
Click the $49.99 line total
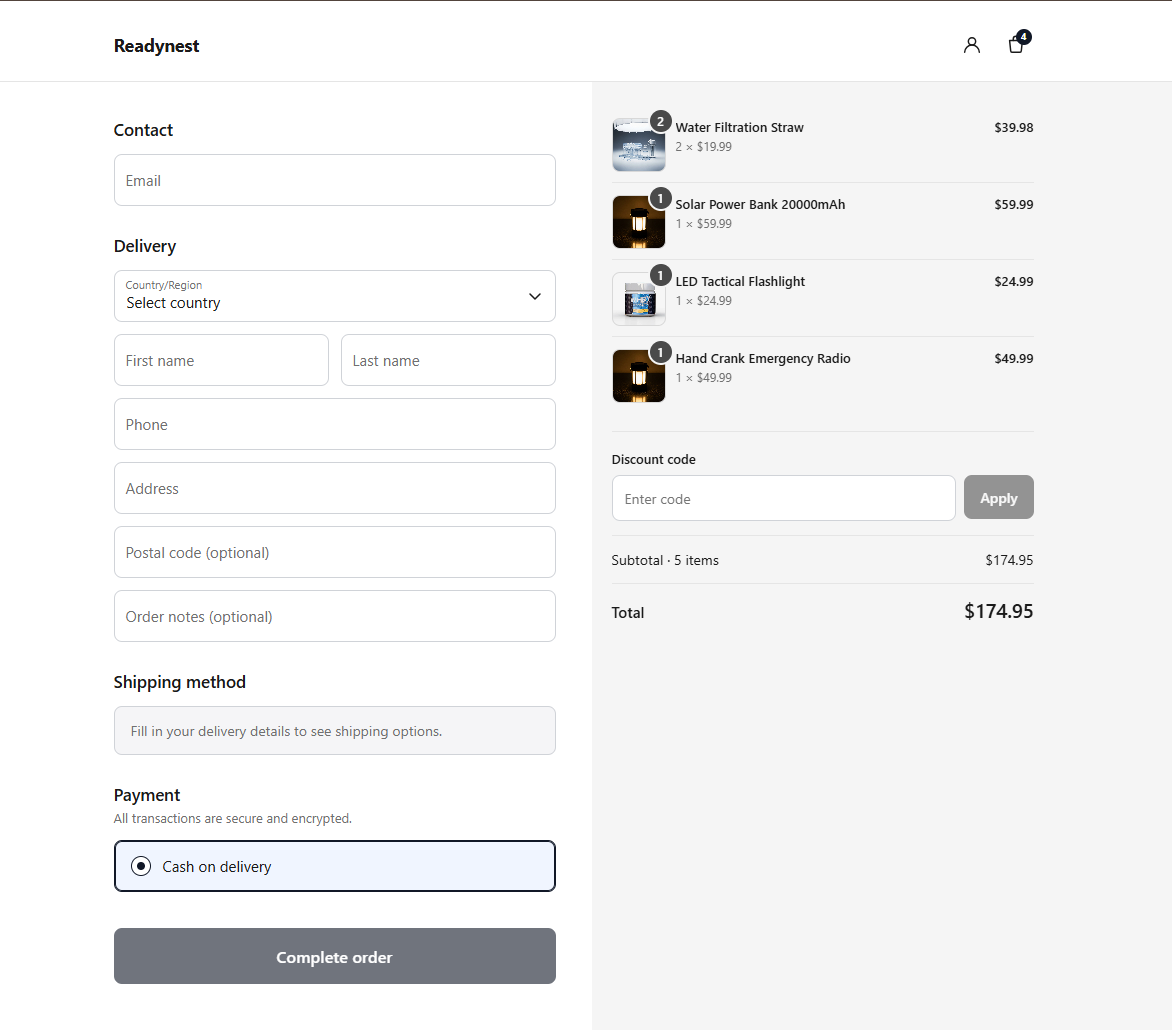[x=1014, y=359]
